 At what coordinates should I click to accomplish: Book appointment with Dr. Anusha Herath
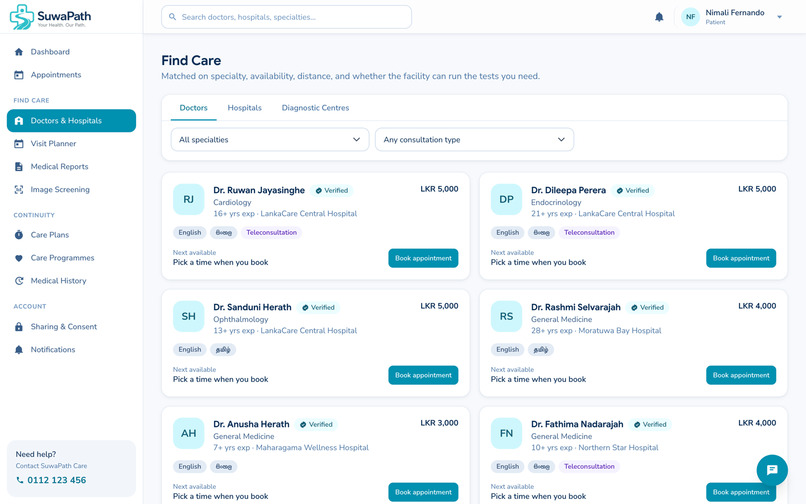click(x=423, y=492)
